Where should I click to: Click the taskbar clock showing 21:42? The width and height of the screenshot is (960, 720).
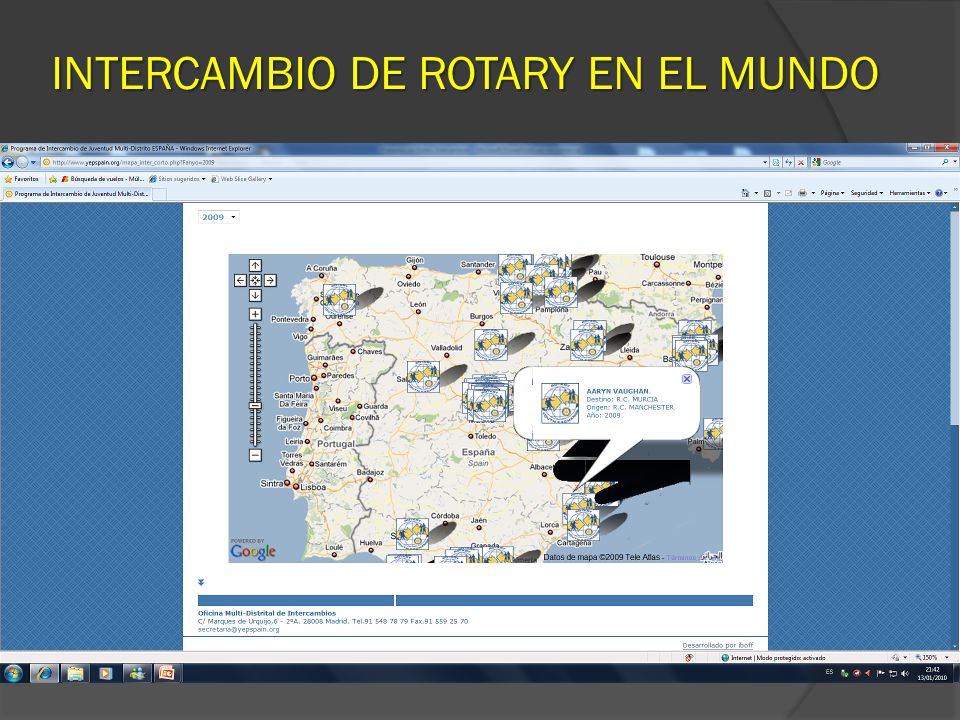click(932, 673)
